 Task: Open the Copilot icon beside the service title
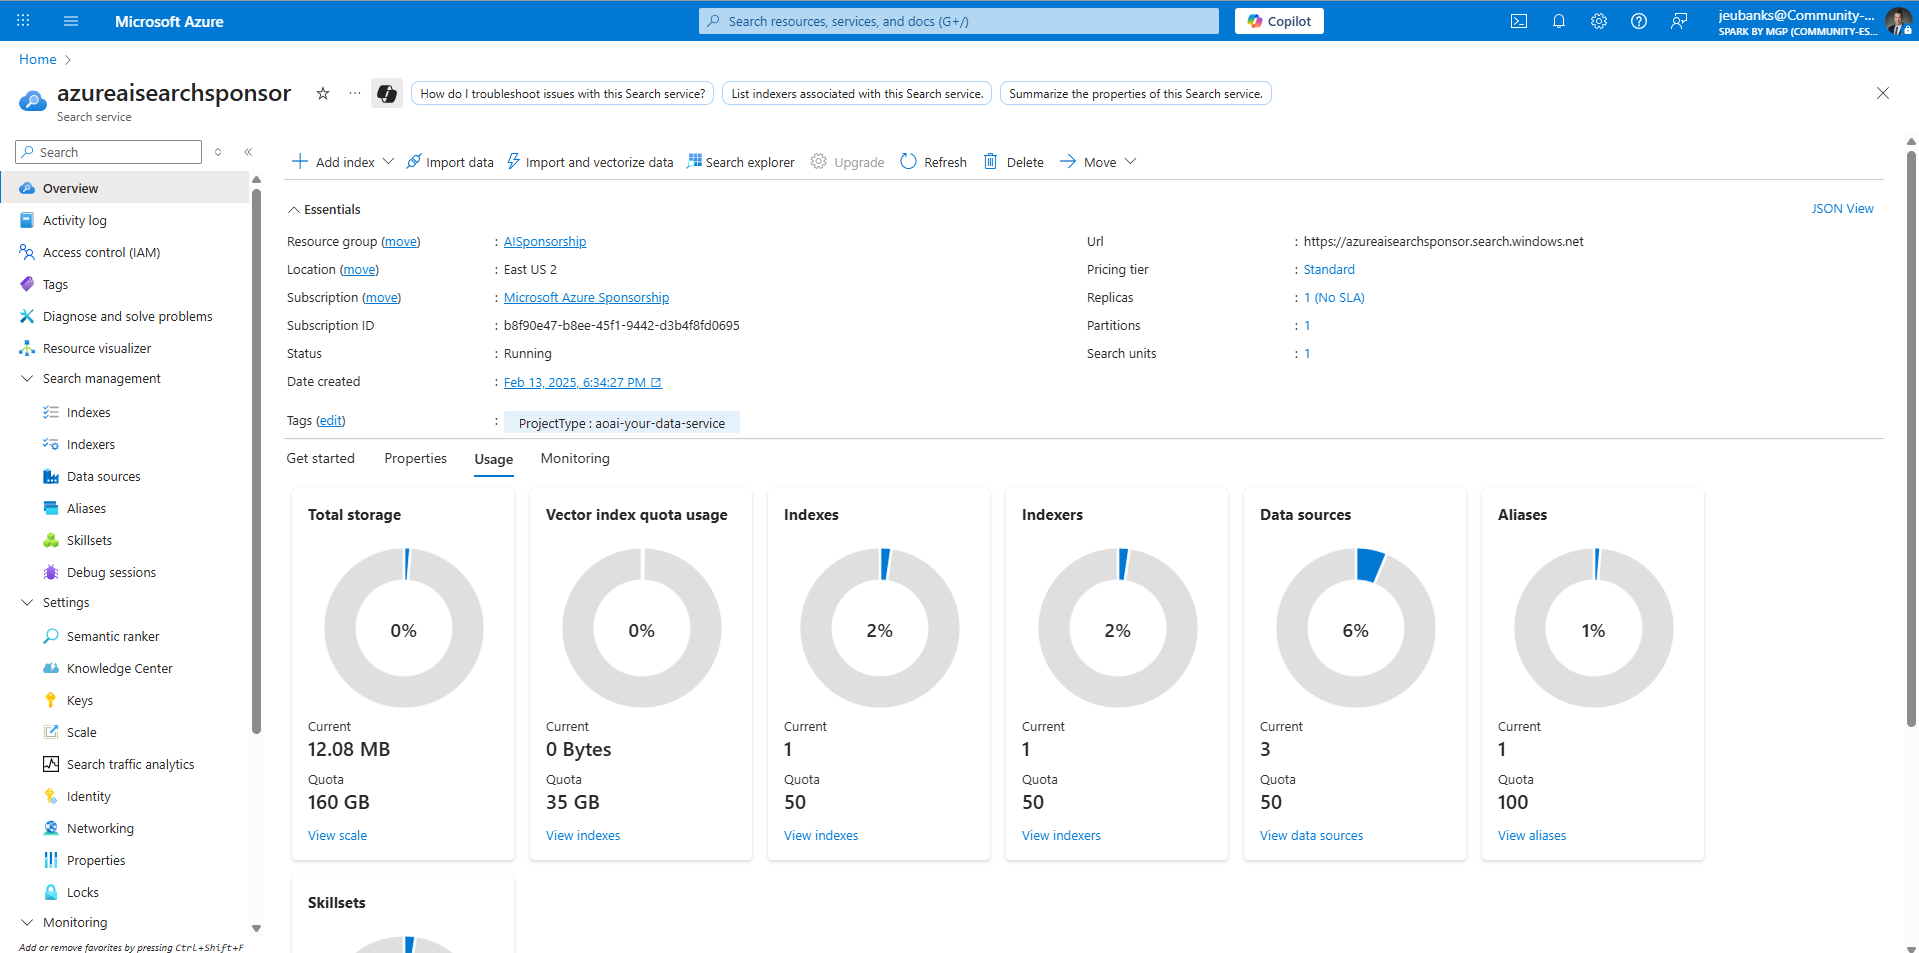click(387, 93)
